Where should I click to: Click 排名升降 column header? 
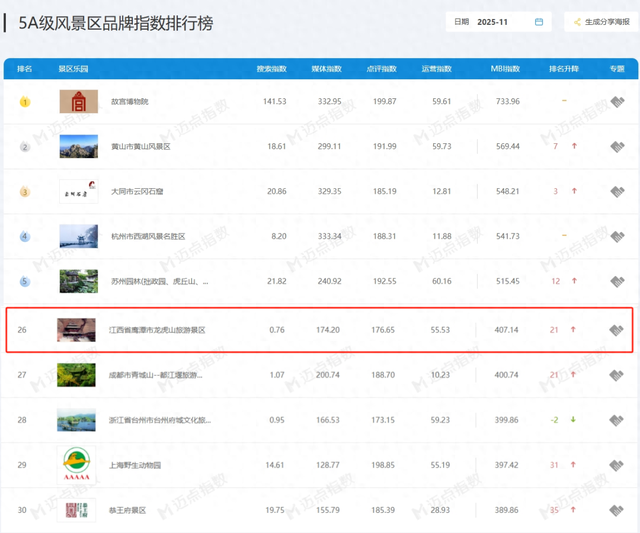click(x=564, y=69)
